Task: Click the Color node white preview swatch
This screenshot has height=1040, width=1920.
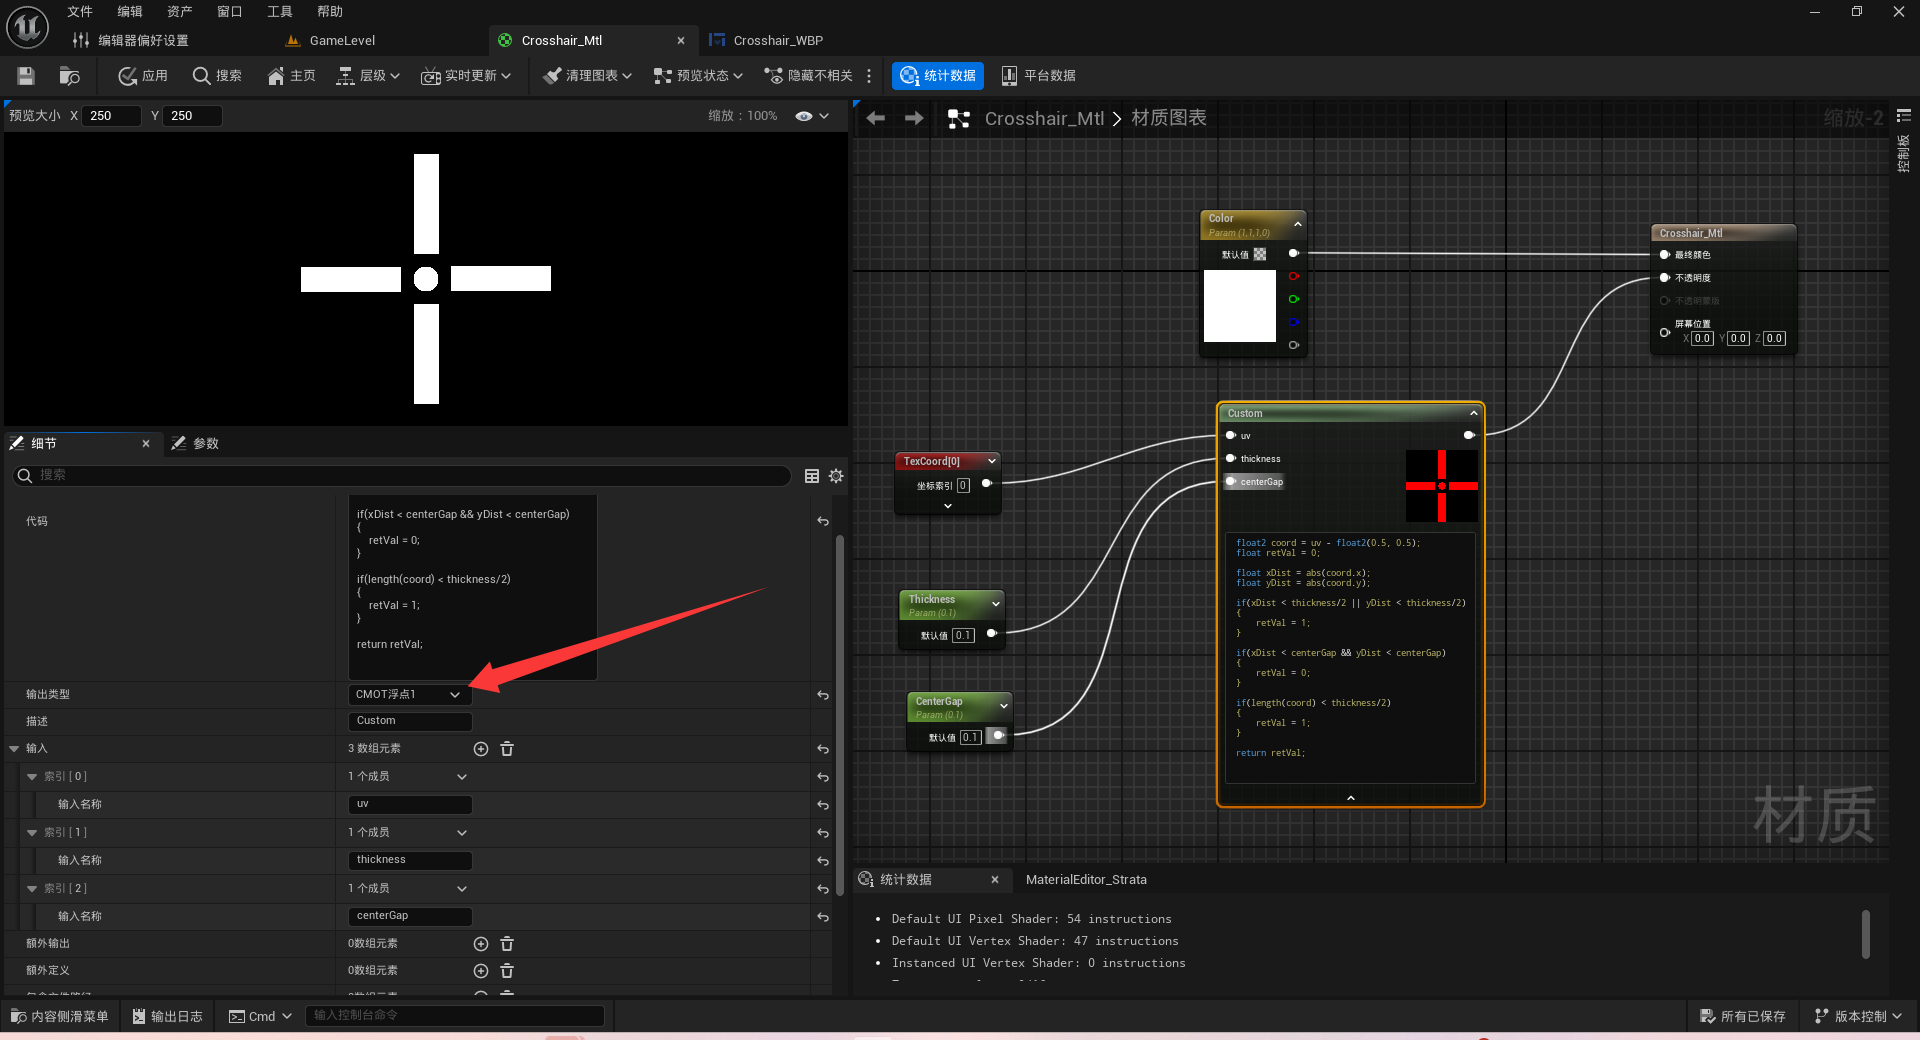Action: [x=1240, y=306]
